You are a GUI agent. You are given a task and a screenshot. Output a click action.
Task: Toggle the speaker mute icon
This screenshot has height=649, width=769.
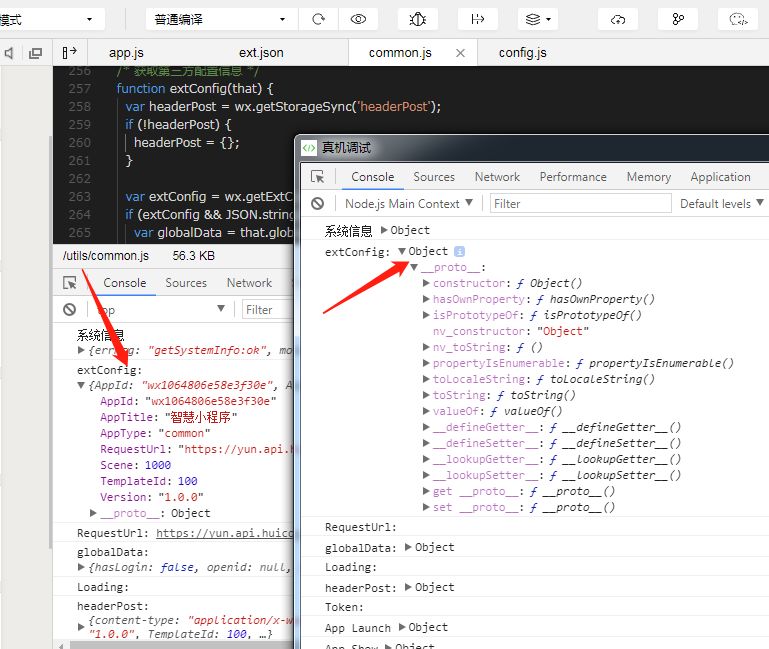click(9, 52)
